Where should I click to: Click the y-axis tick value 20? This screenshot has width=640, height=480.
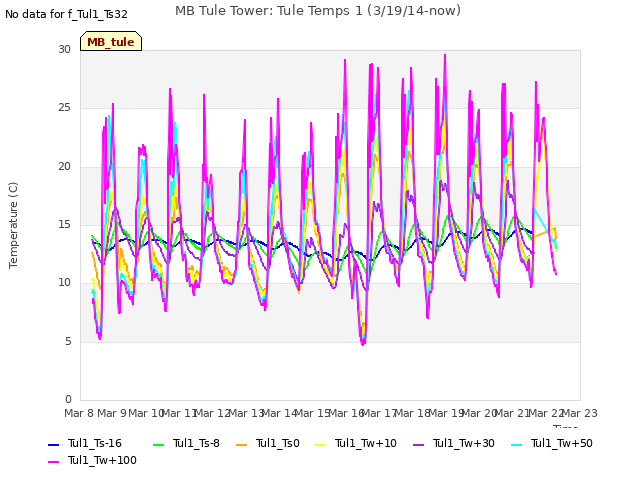(x=64, y=167)
